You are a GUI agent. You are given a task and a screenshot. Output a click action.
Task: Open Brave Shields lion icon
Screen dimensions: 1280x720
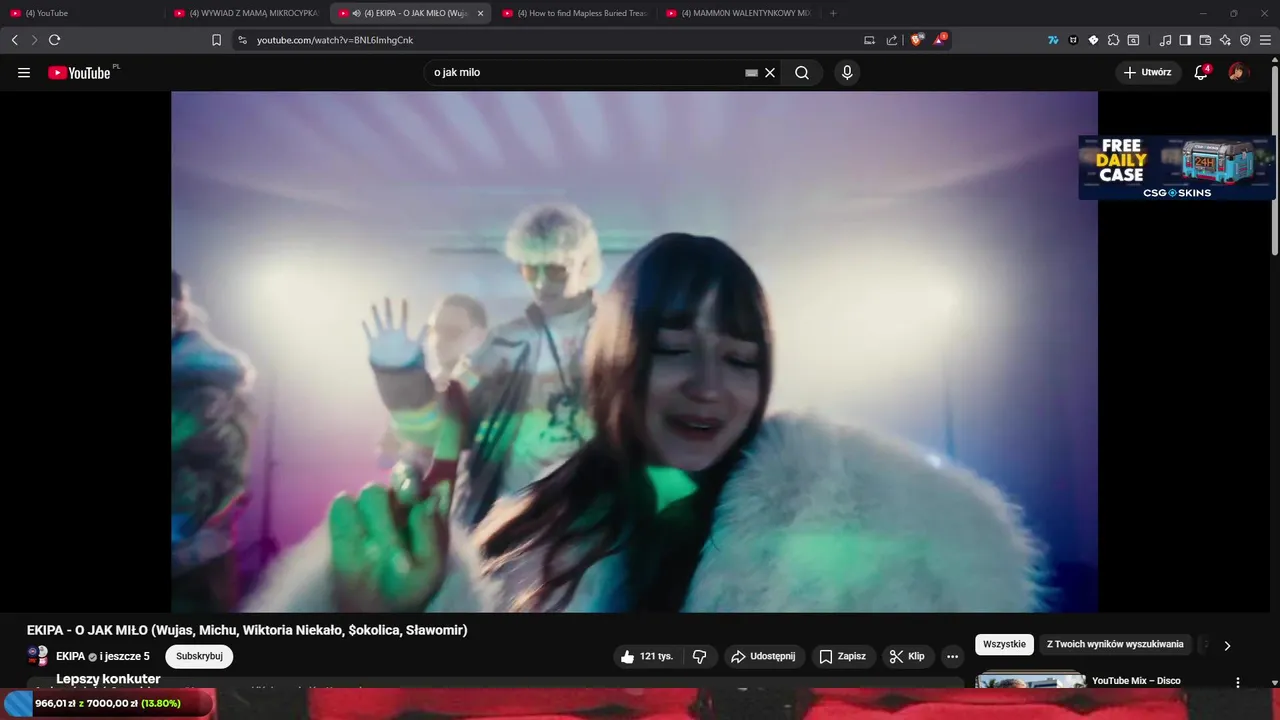916,40
